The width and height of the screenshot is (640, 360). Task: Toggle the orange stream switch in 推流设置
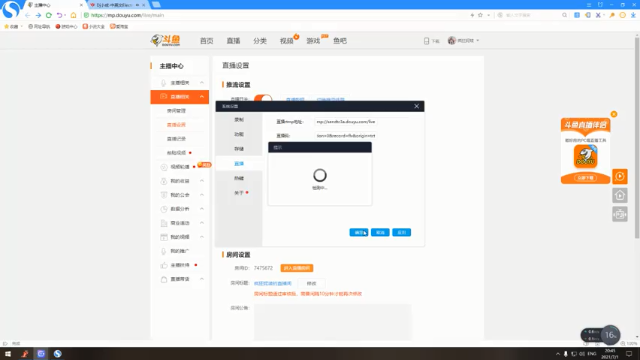(263, 98)
